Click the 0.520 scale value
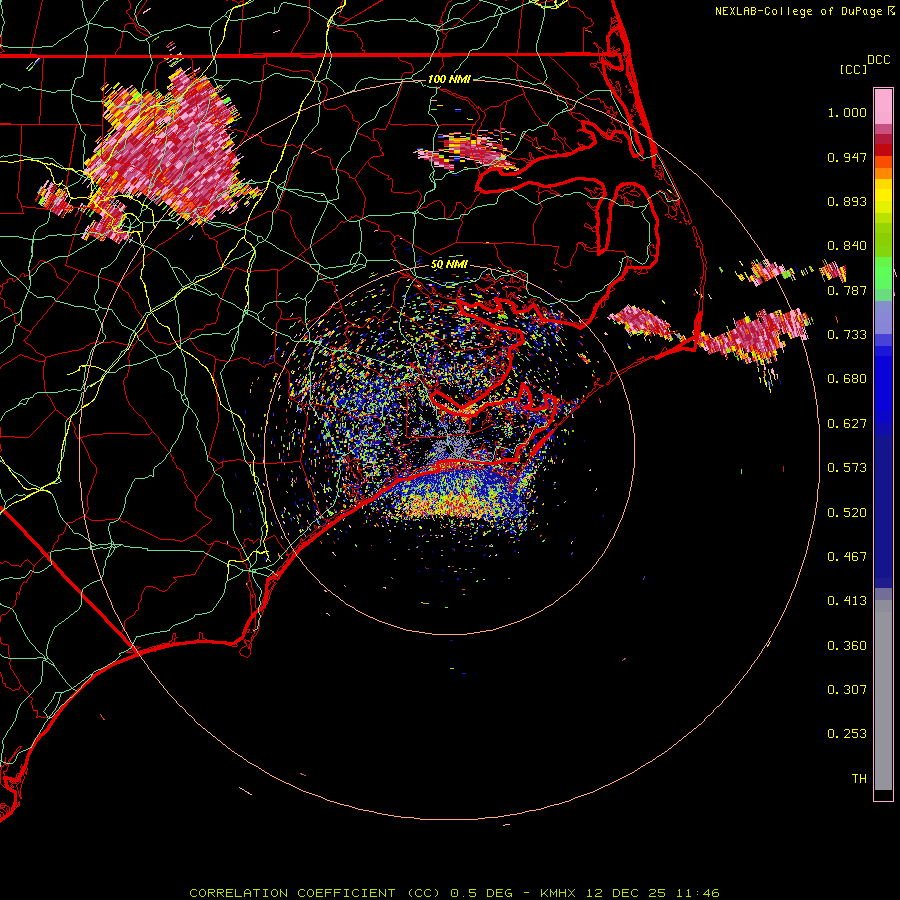The width and height of the screenshot is (900, 900). pyautogui.click(x=847, y=513)
